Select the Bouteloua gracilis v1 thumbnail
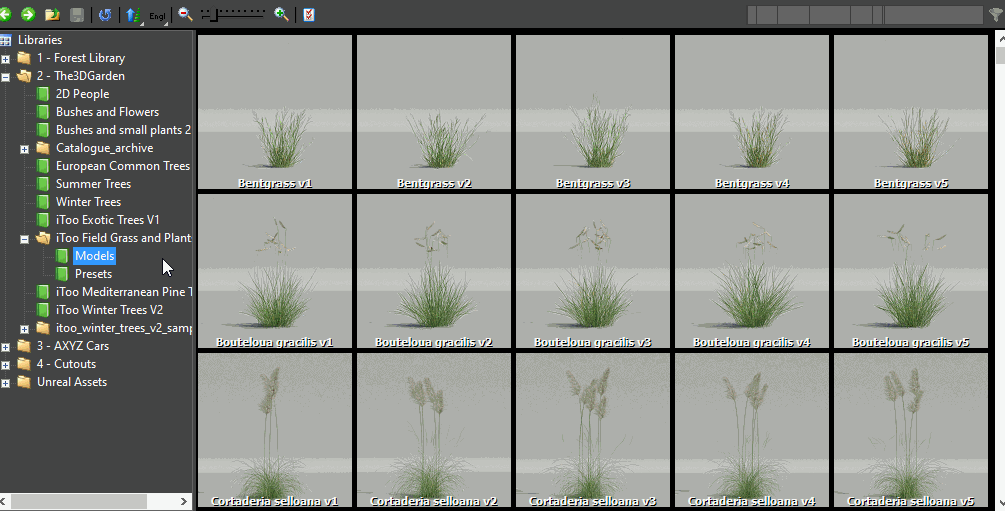Image resolution: width=1005 pixels, height=511 pixels. click(275, 271)
